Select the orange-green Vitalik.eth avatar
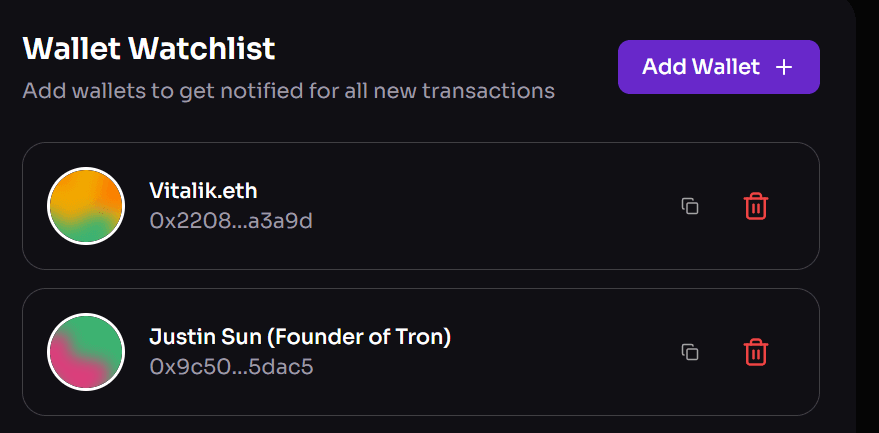The height and width of the screenshot is (433, 879). 86,206
